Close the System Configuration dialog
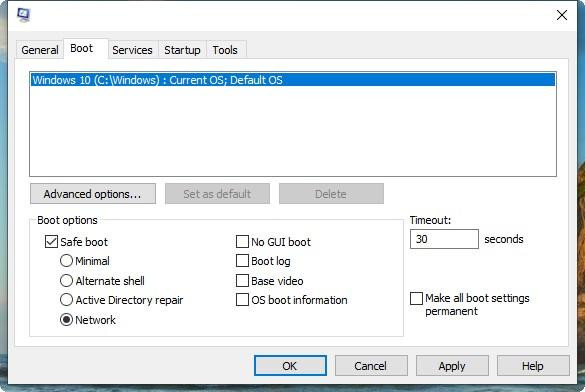 pos(561,15)
